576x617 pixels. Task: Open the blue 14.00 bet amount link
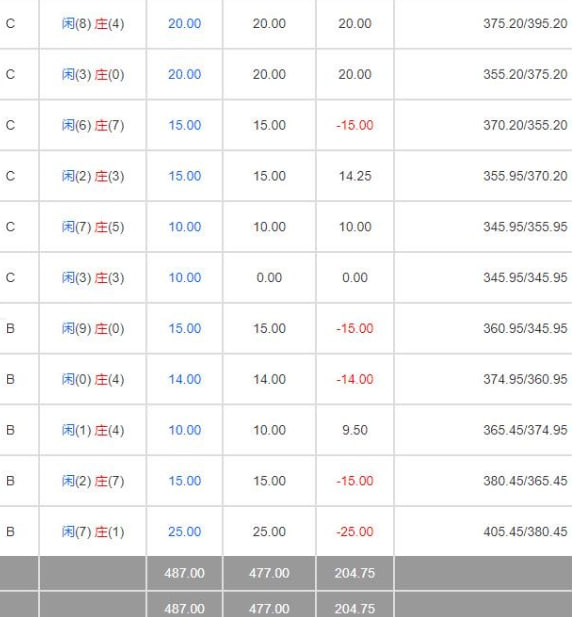(185, 379)
